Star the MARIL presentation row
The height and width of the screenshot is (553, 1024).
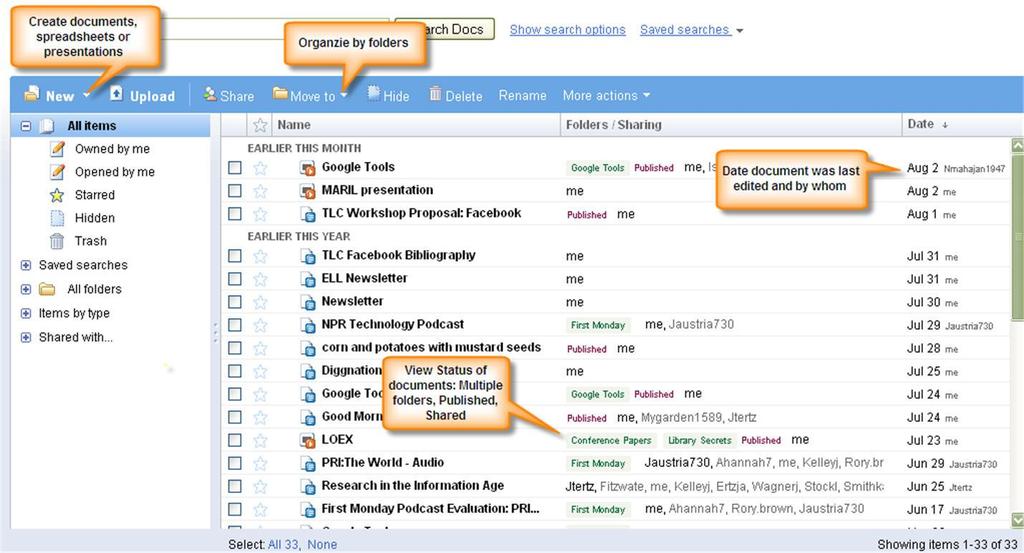coord(260,191)
